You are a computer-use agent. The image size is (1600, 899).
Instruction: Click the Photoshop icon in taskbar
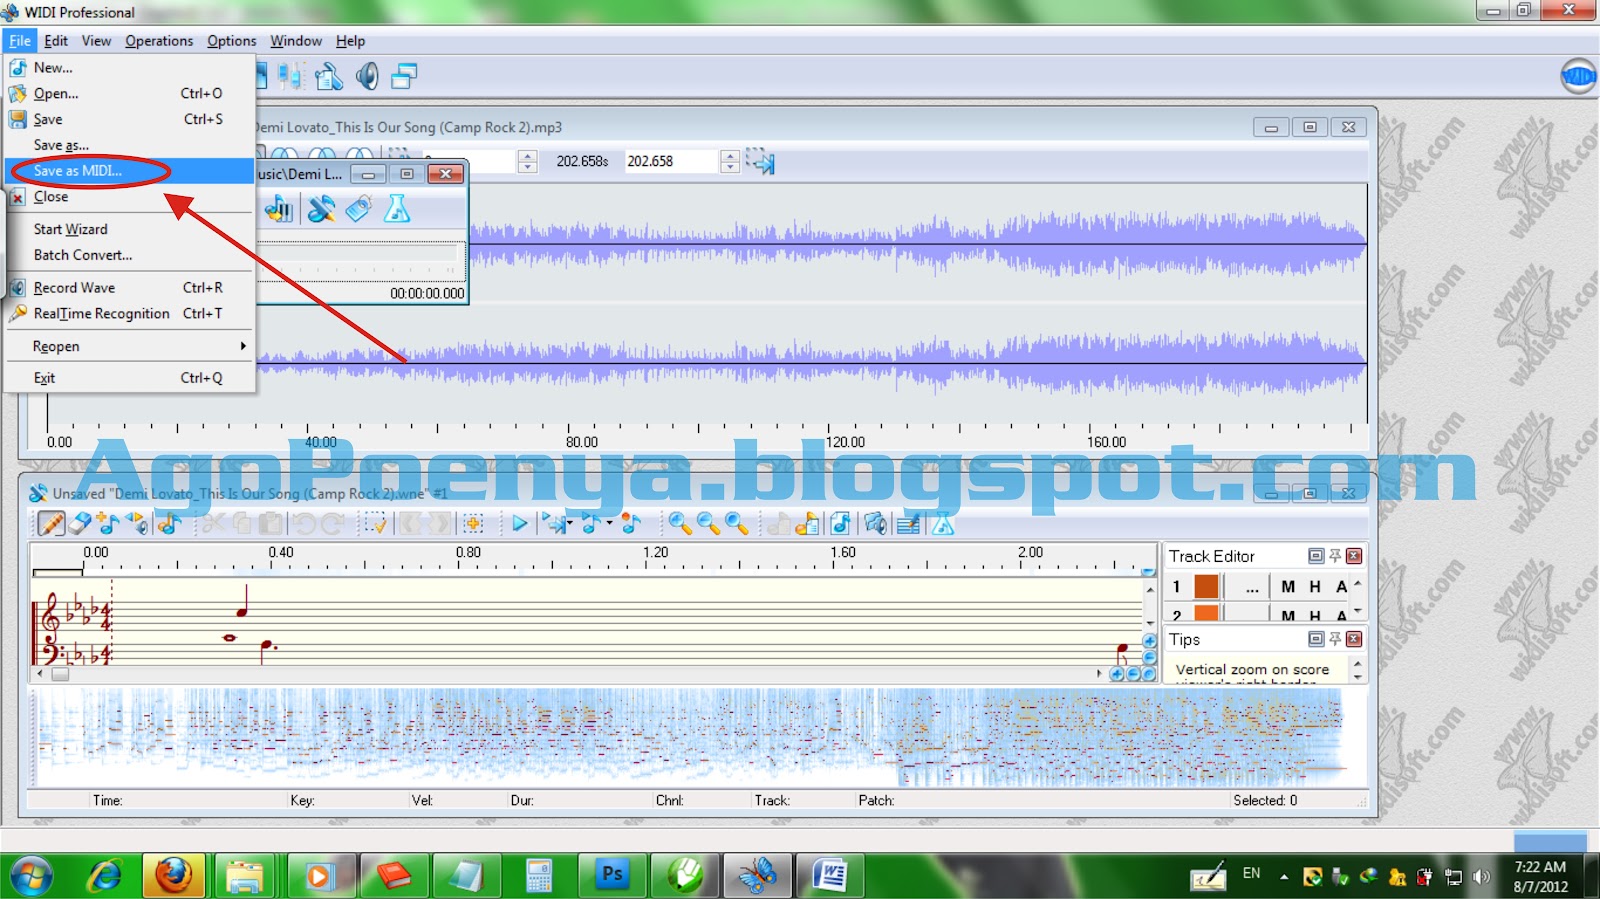click(612, 876)
